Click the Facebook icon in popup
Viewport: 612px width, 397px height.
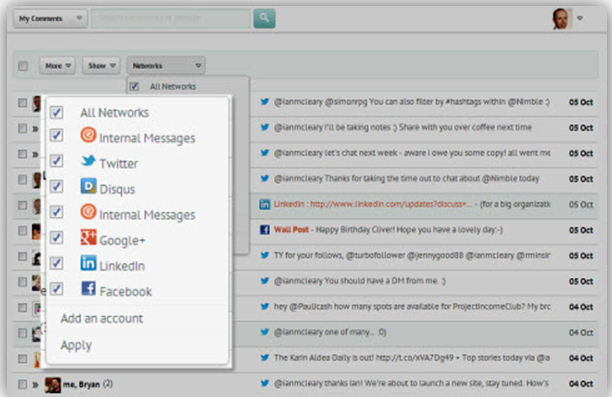point(89,288)
